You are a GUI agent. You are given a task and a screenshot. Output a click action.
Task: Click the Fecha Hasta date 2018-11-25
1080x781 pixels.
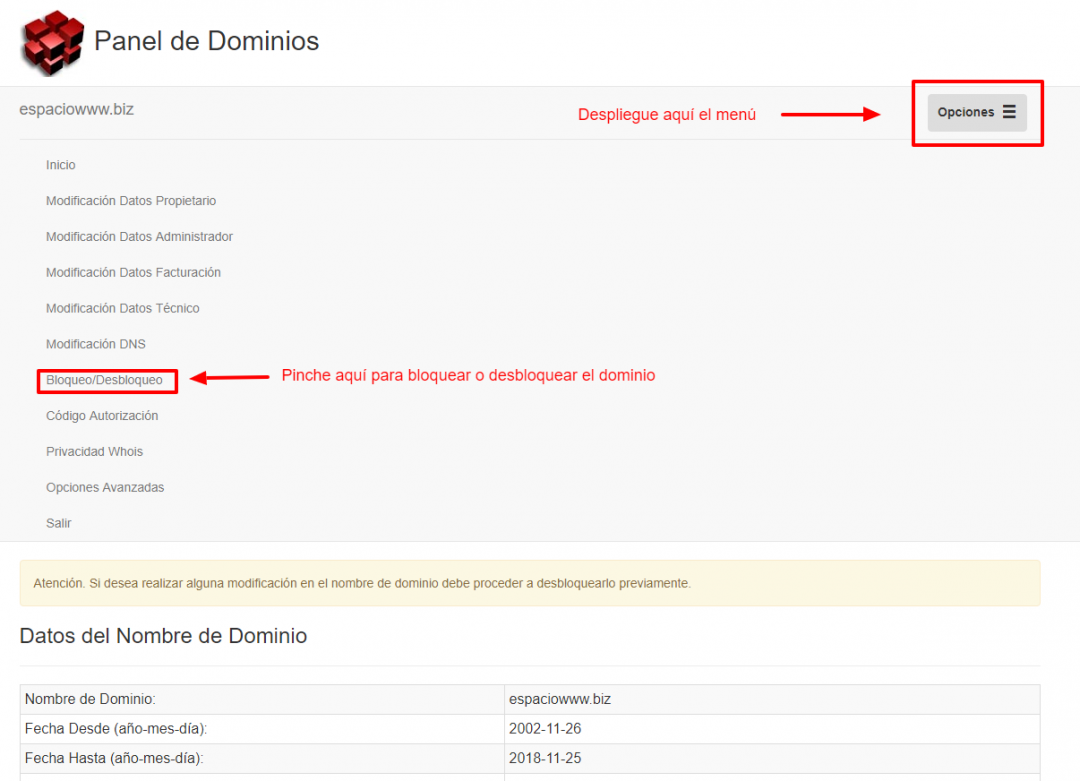click(544, 758)
